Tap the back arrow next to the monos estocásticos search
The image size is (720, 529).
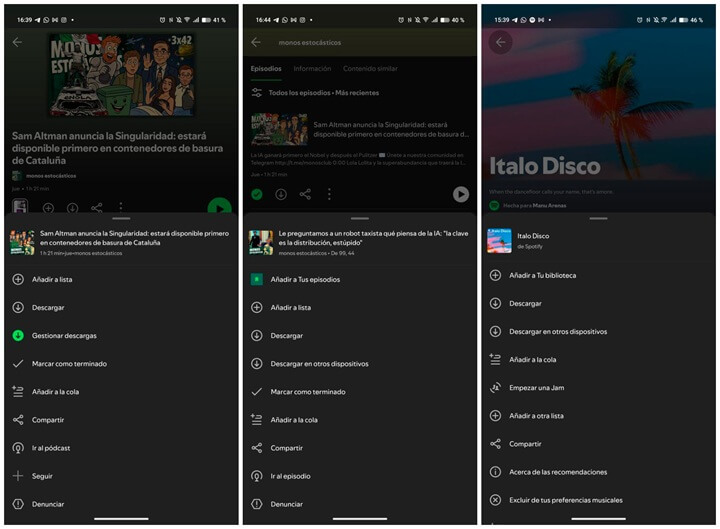(x=256, y=42)
